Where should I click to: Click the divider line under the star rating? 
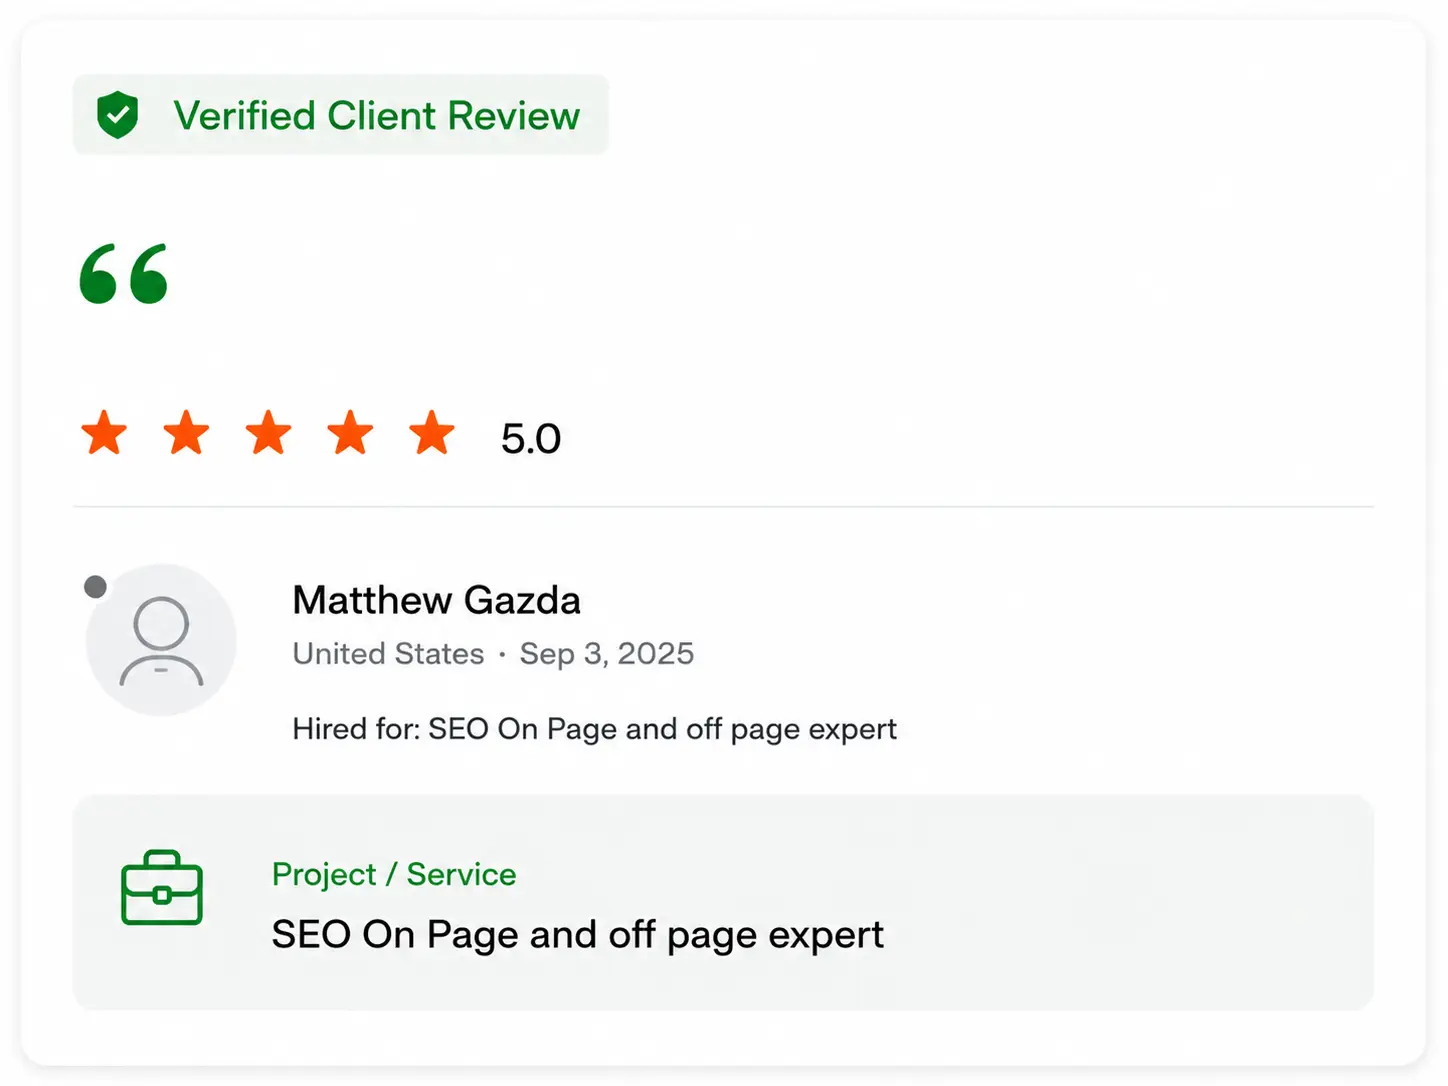[723, 507]
